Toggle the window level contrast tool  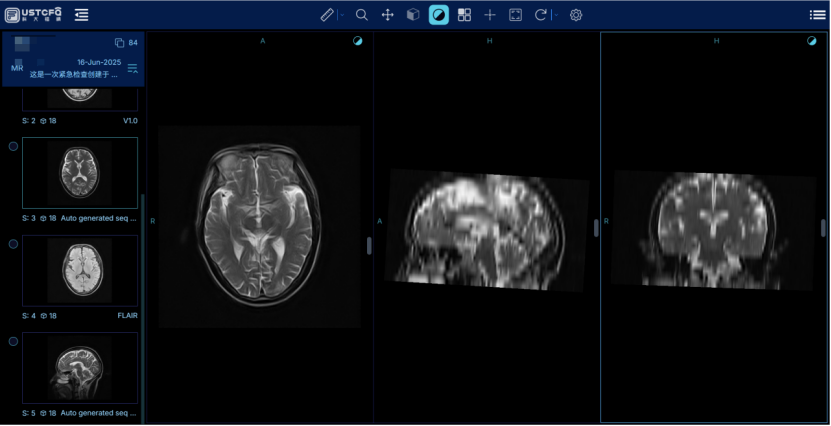tap(438, 15)
